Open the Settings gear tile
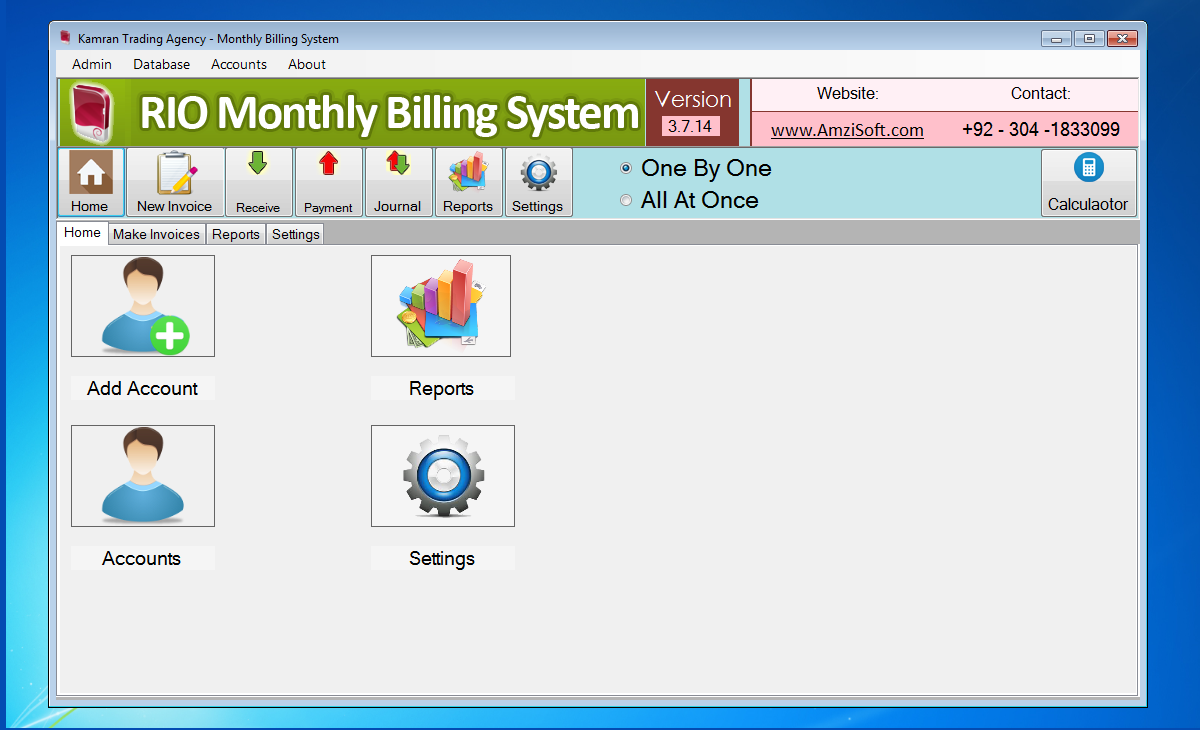 click(x=442, y=476)
